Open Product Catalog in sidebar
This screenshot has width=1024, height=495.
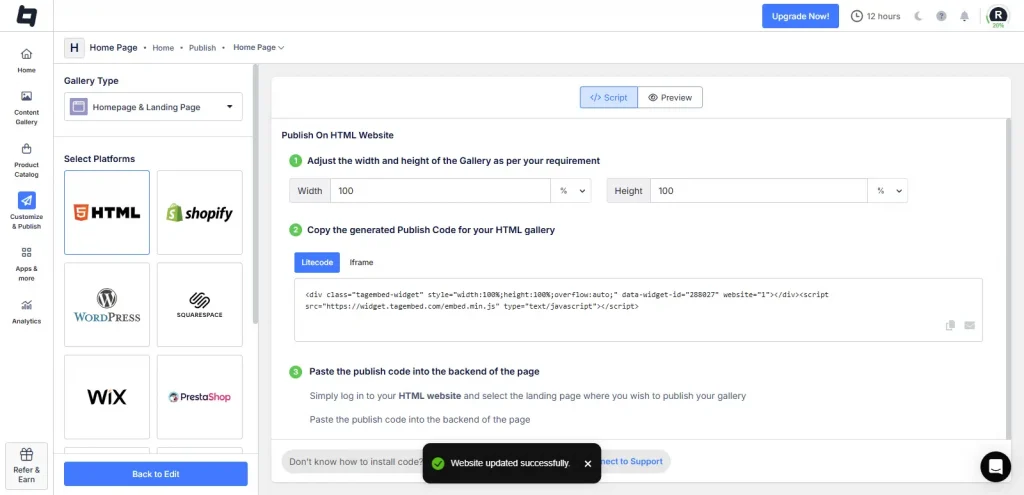27,161
